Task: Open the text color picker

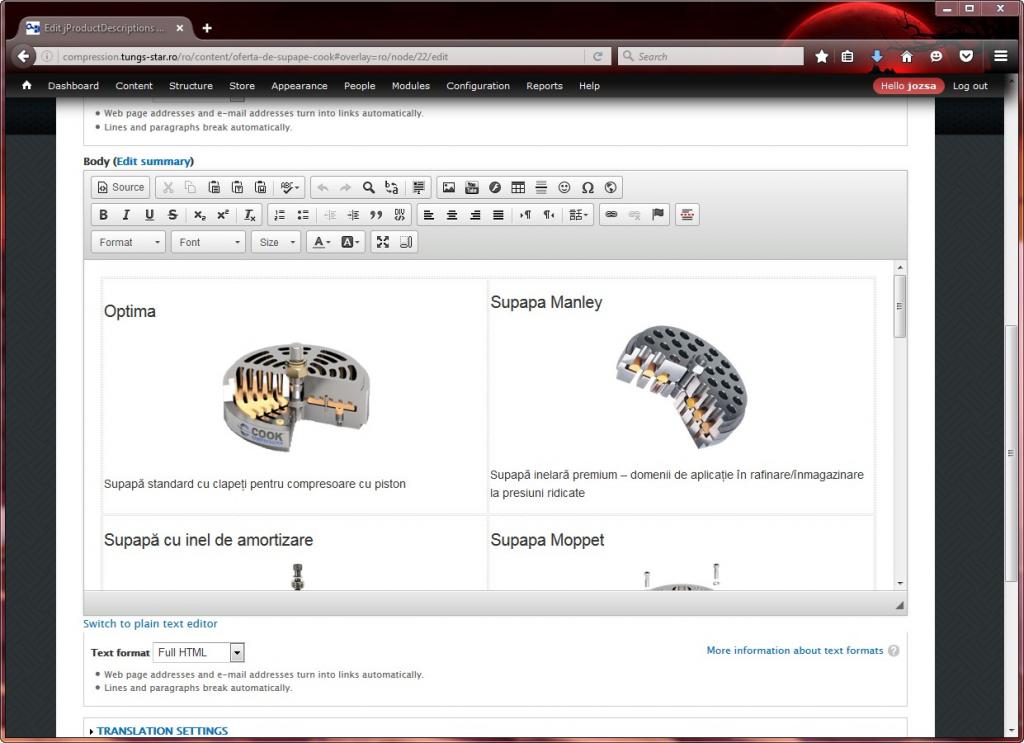Action: pyautogui.click(x=320, y=242)
